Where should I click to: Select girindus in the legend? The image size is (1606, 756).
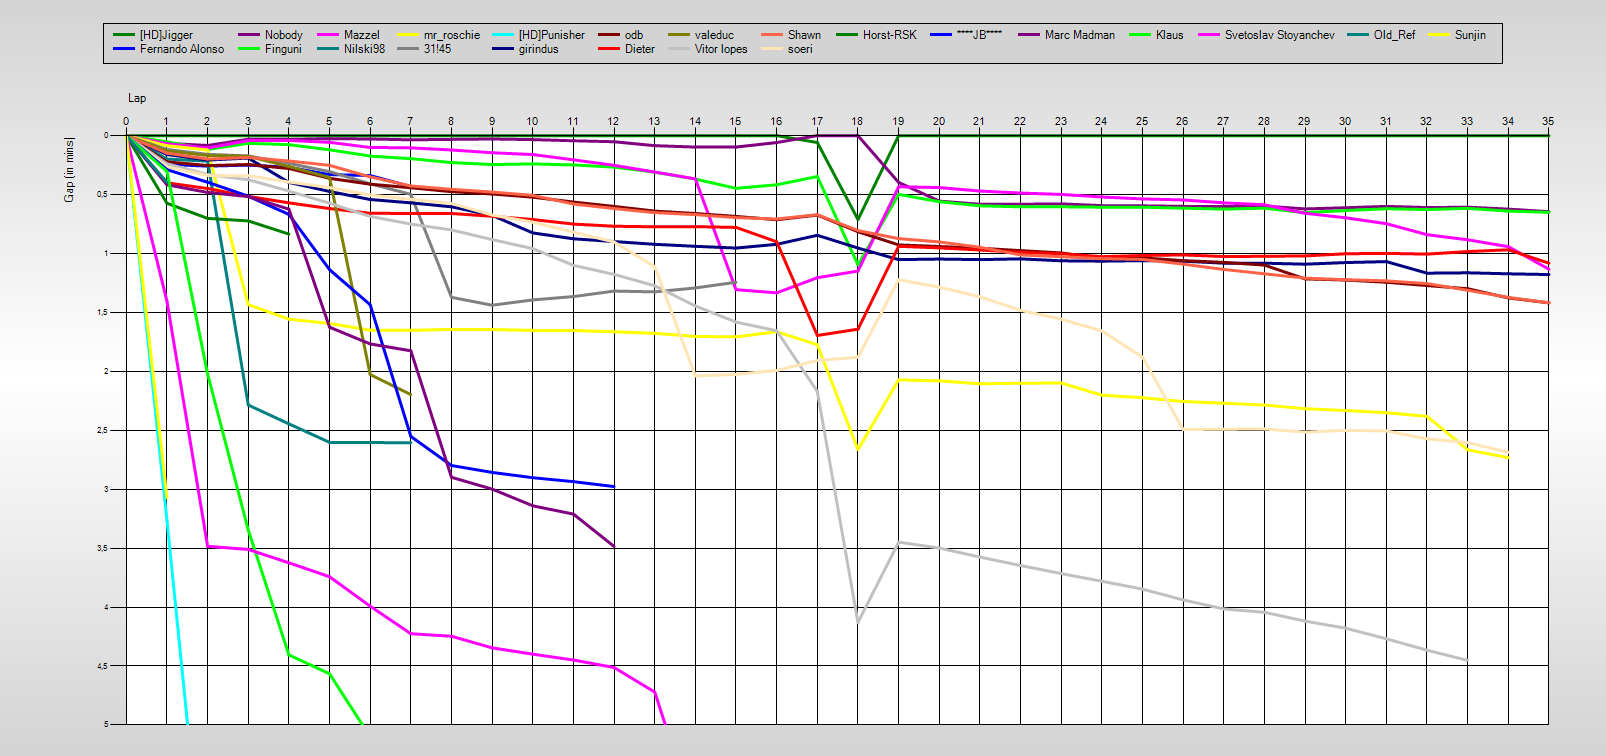pyautogui.click(x=538, y=49)
